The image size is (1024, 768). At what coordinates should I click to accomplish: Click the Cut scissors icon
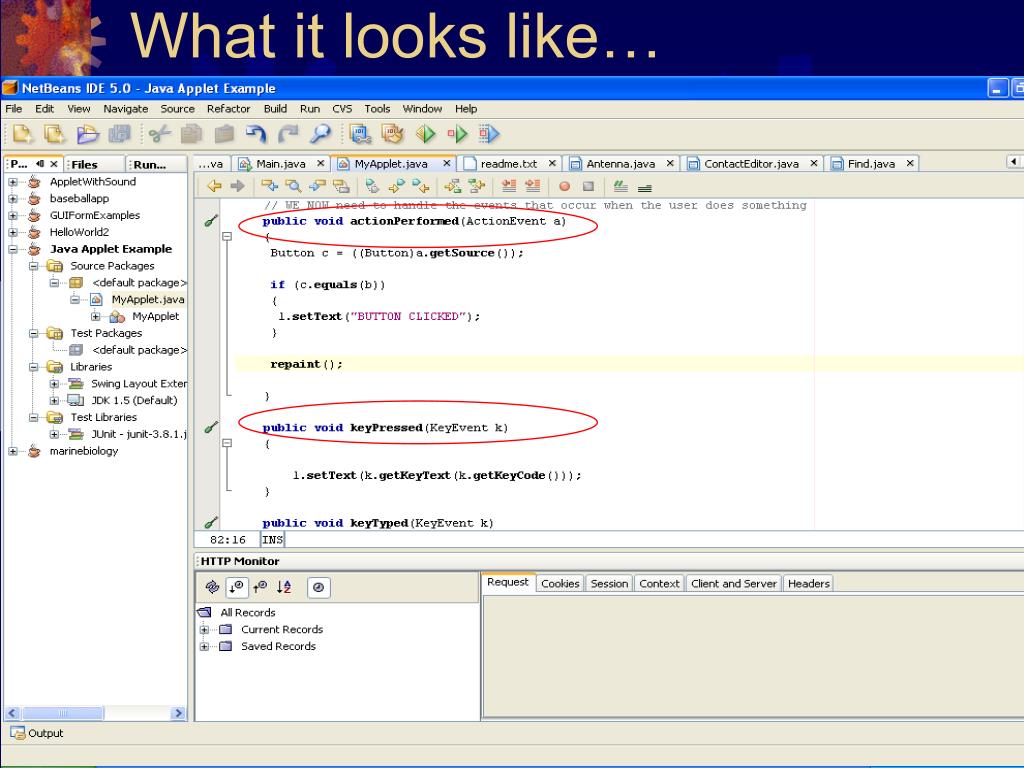[159, 135]
